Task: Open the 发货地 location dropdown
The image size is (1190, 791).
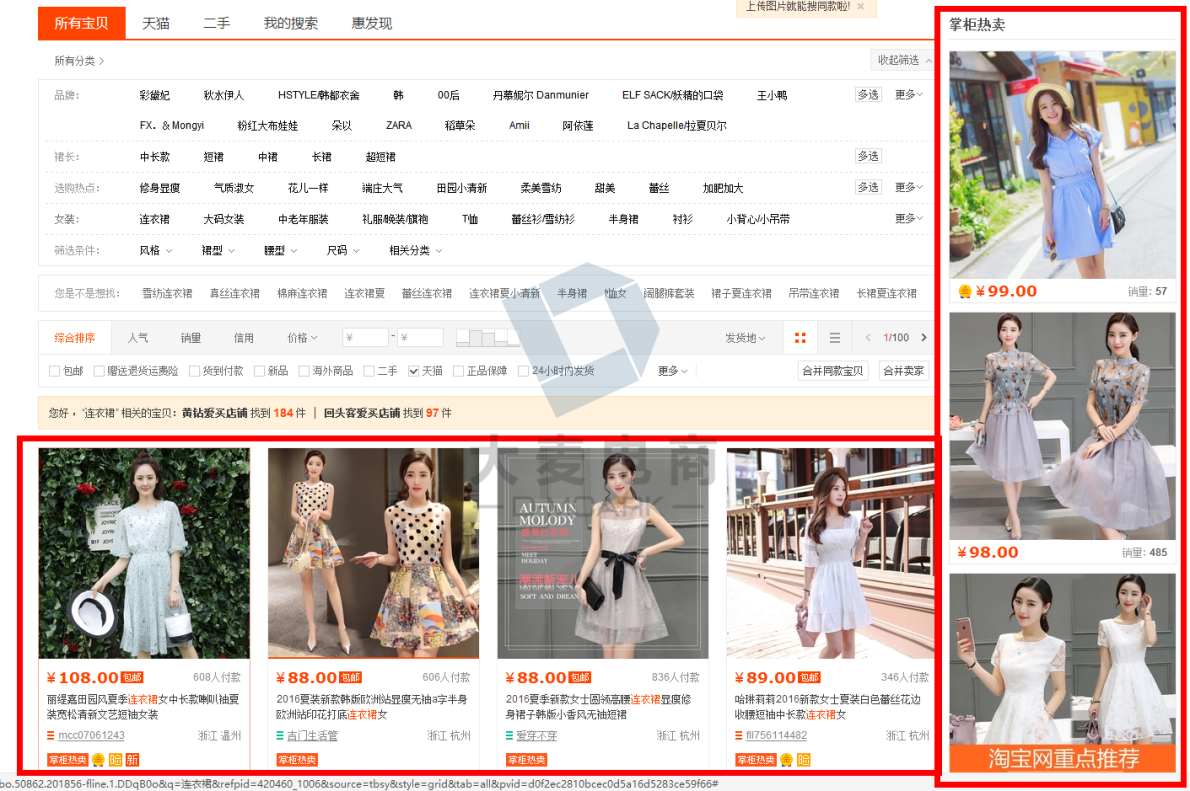Action: (745, 338)
